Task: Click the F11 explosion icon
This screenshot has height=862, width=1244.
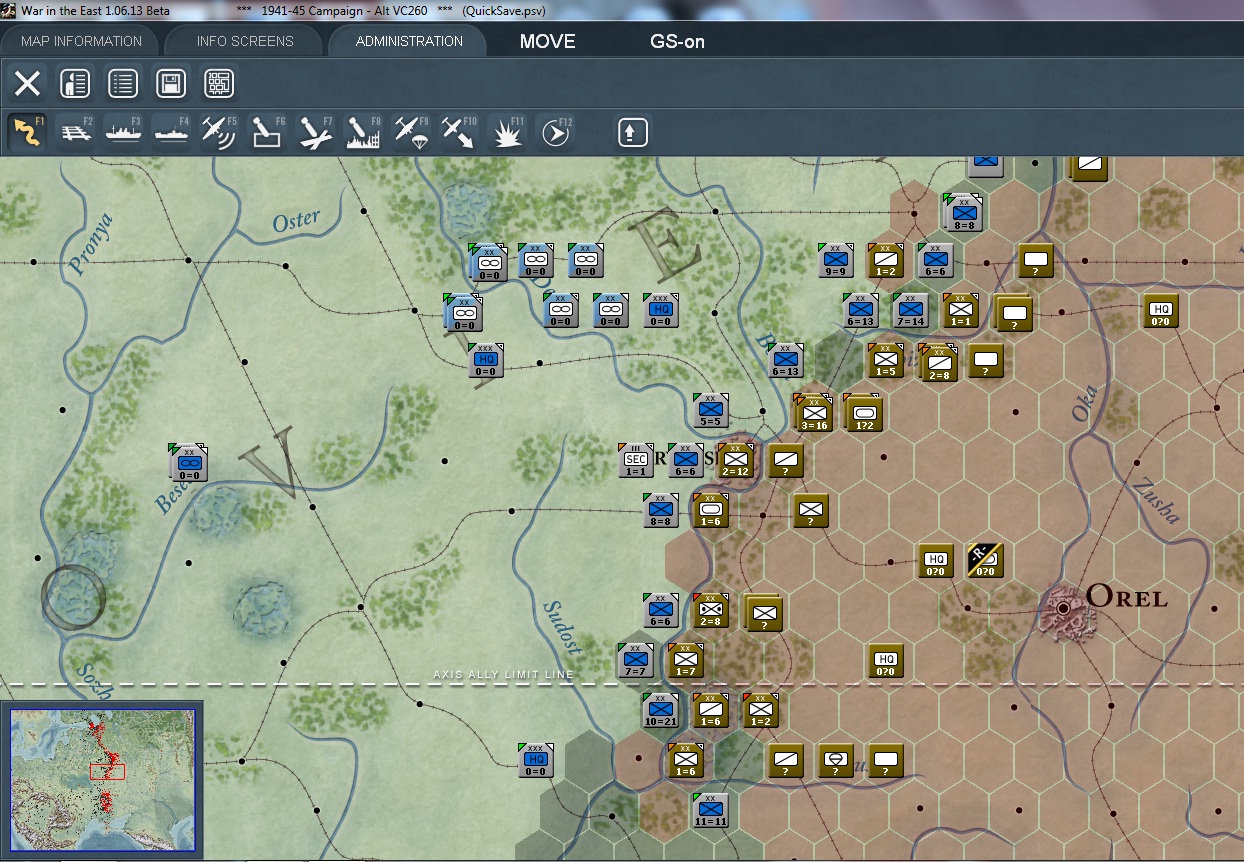Action: click(507, 132)
